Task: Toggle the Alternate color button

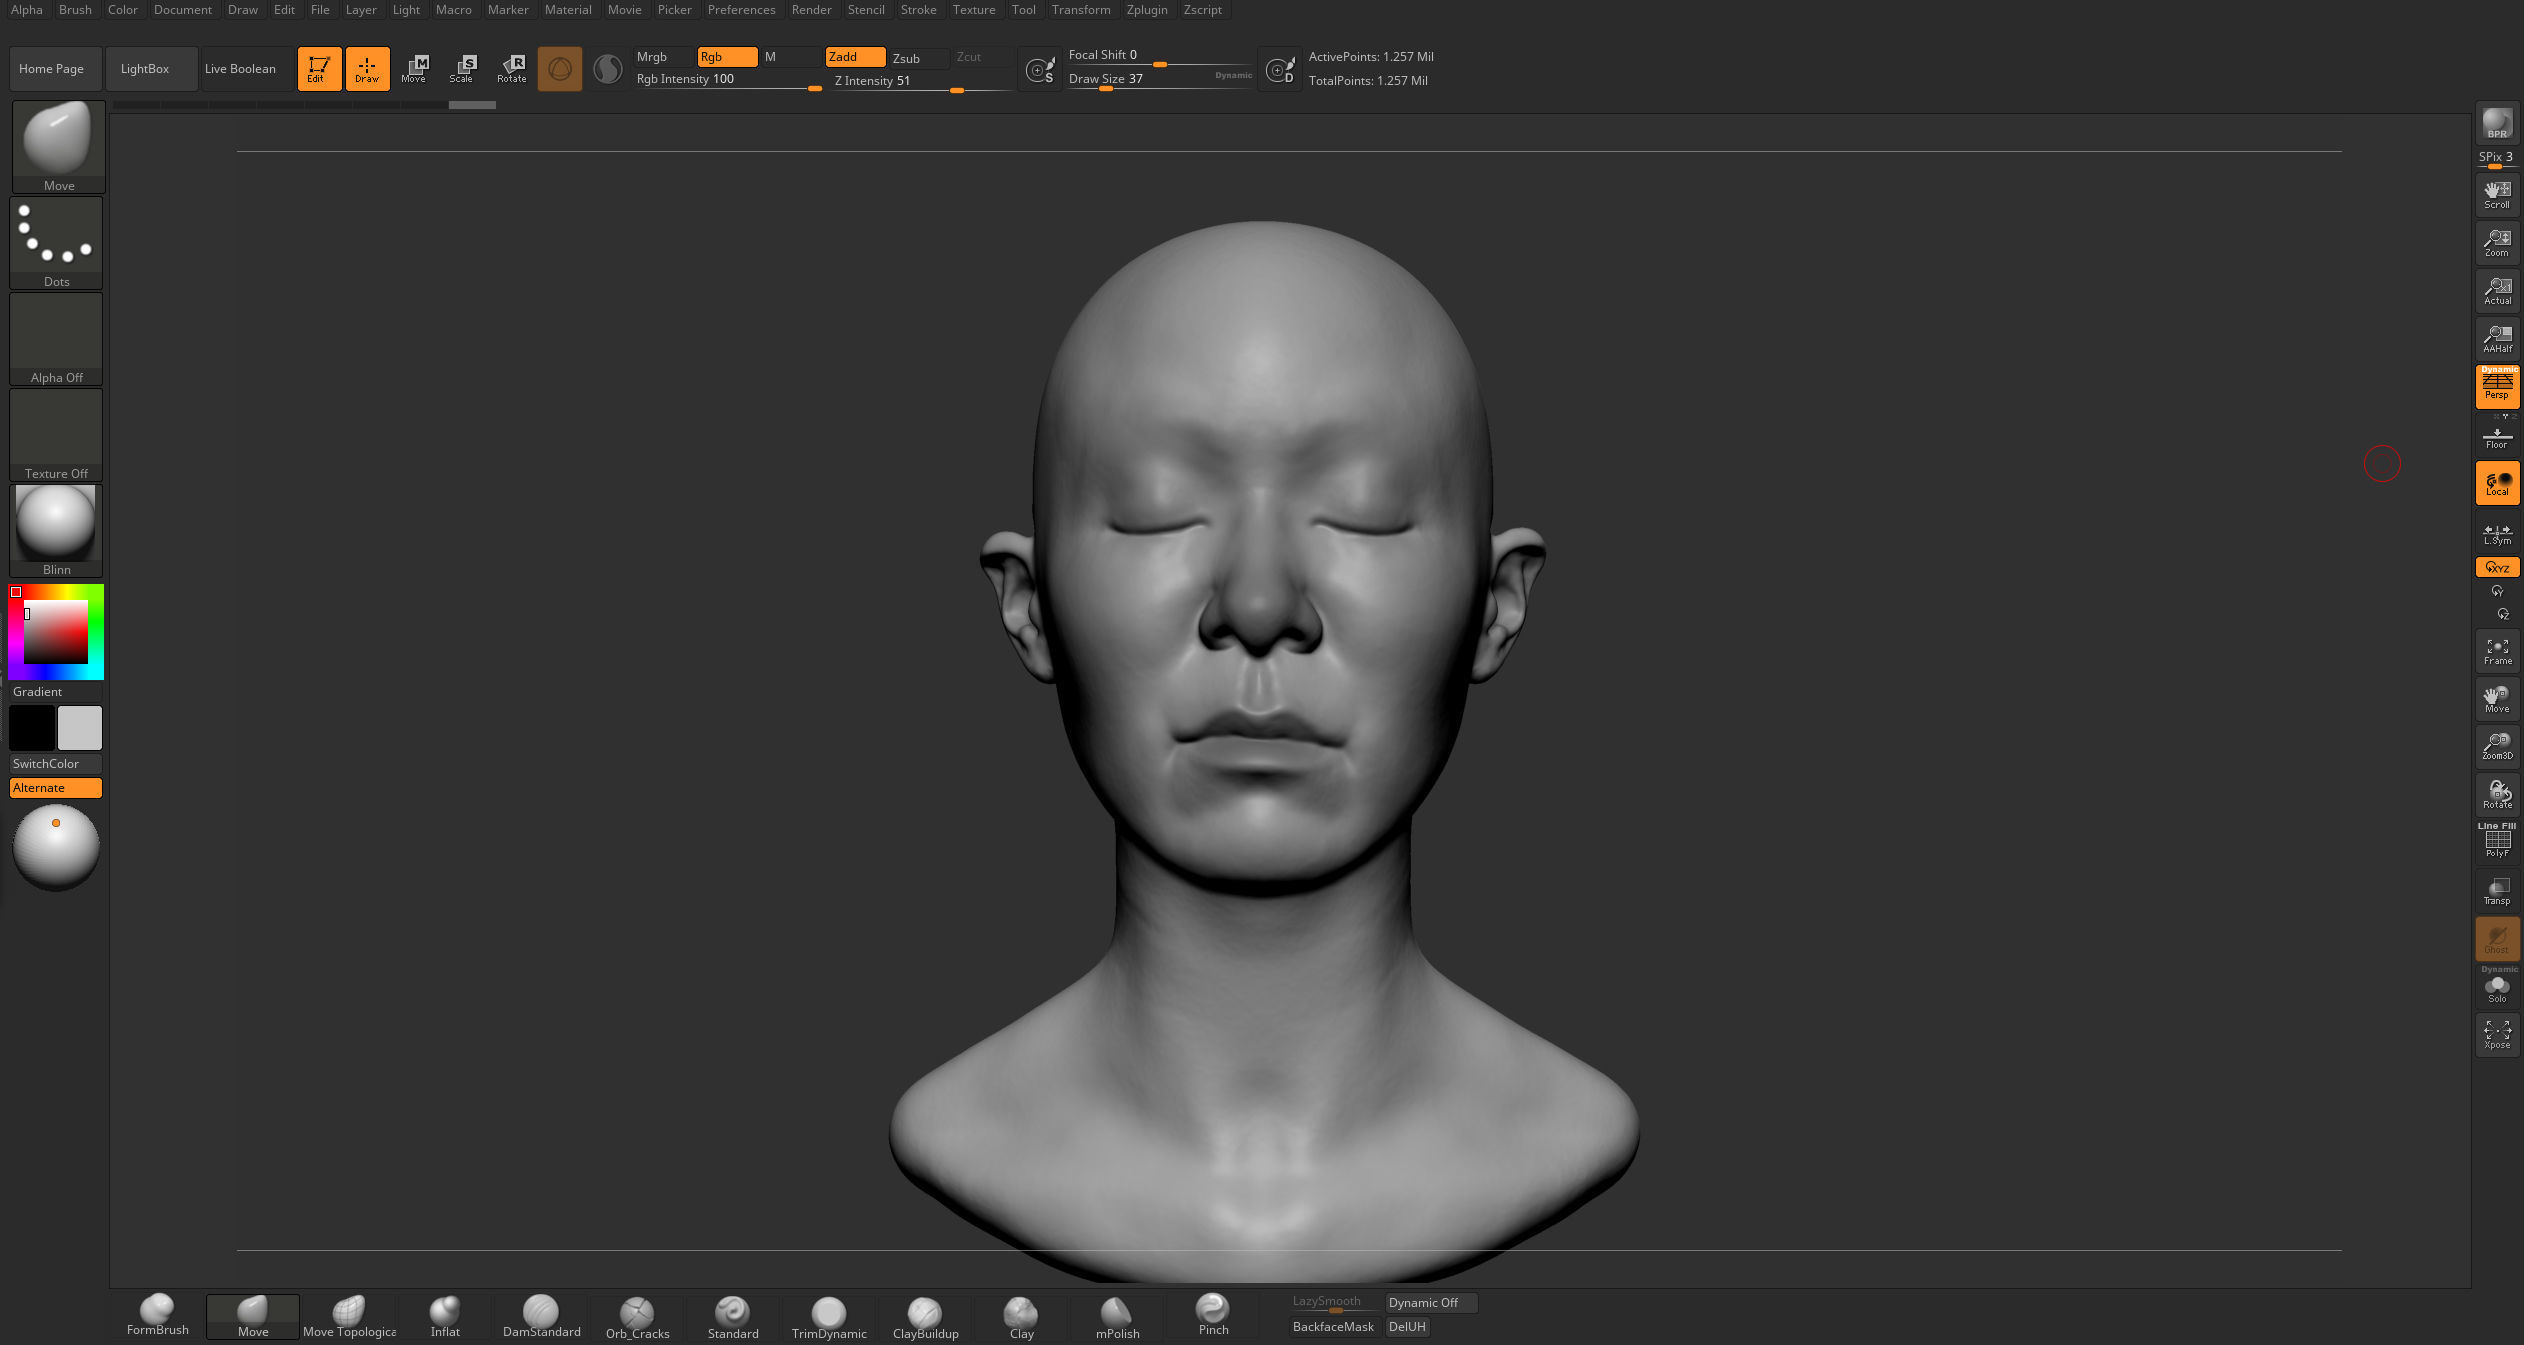Action: coord(56,788)
